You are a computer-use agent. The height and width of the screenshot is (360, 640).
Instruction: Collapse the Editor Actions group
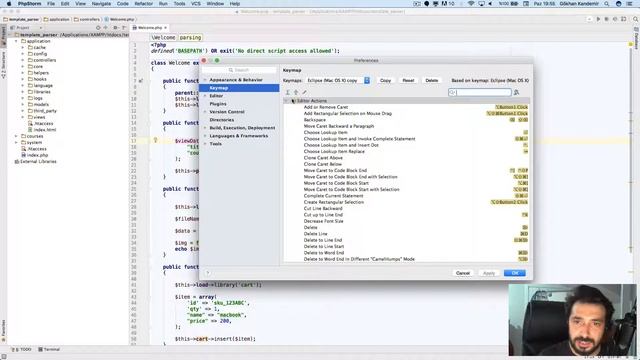286,101
